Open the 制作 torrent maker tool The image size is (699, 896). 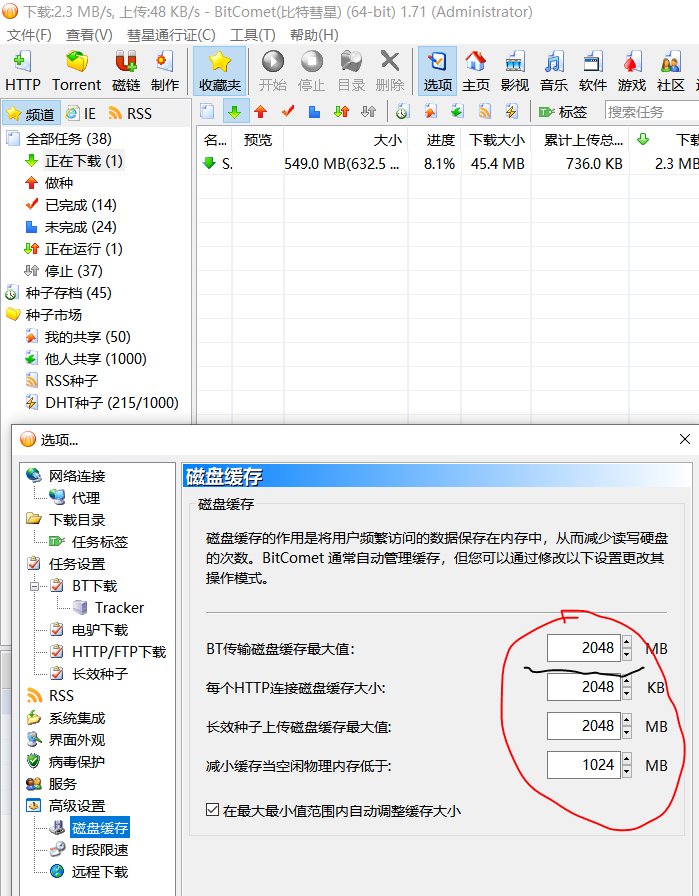[165, 71]
